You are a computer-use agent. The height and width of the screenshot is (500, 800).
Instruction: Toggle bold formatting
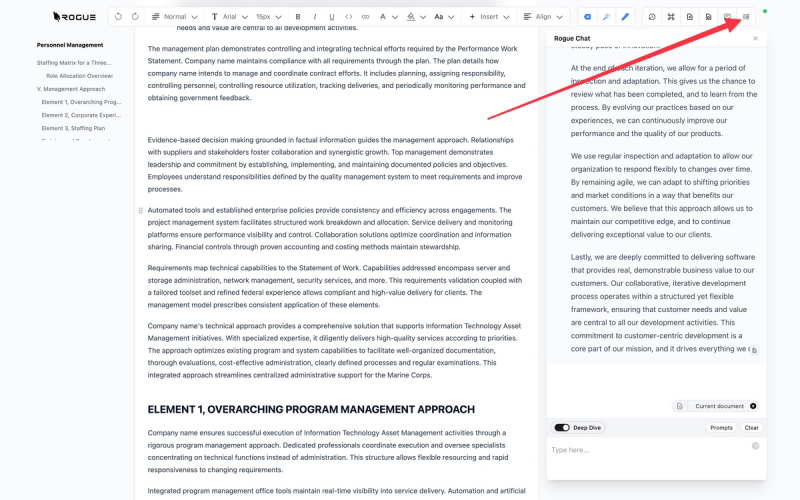pyautogui.click(x=298, y=17)
